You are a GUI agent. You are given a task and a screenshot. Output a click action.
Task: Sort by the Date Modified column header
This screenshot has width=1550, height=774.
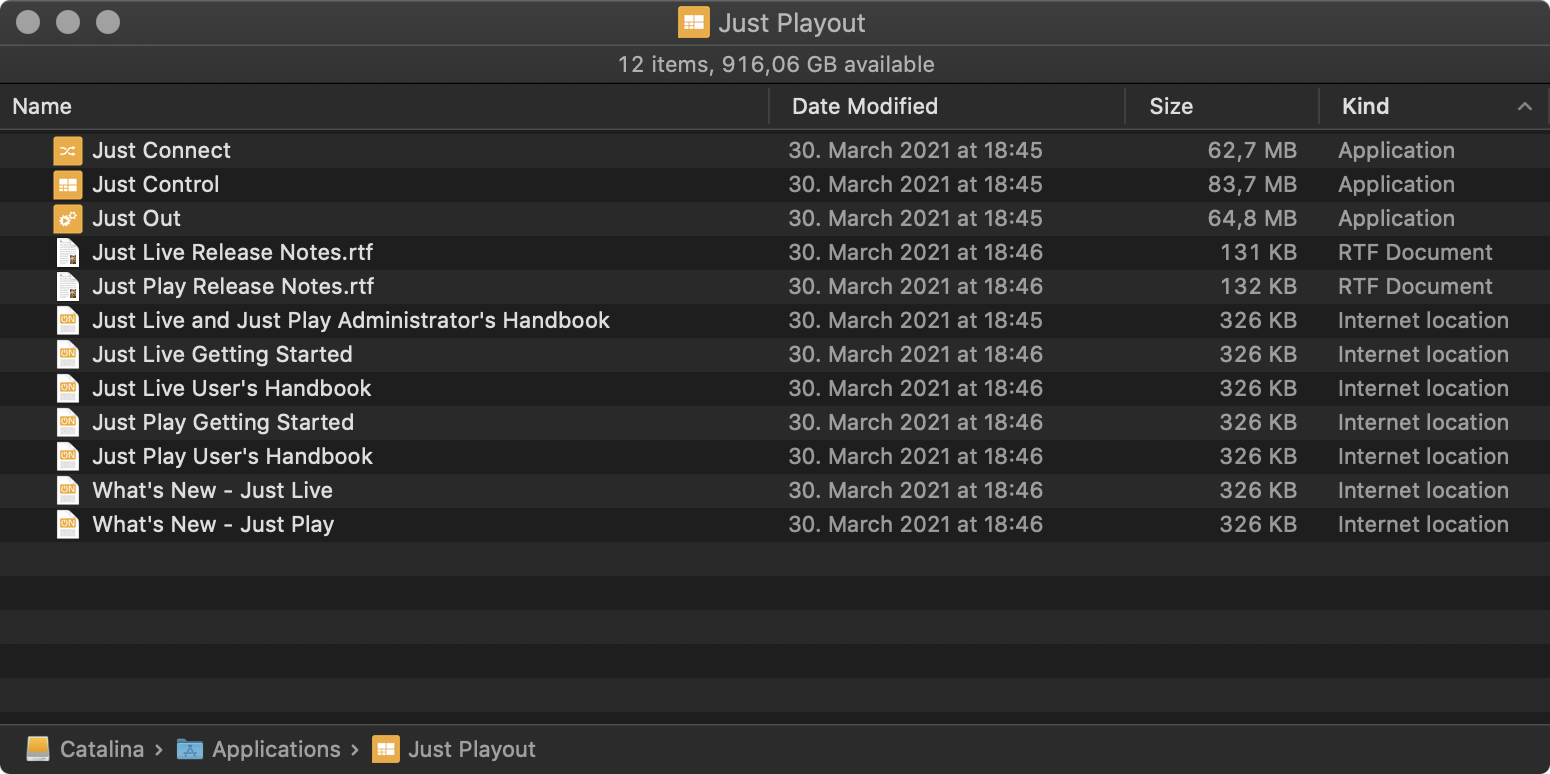click(x=947, y=106)
